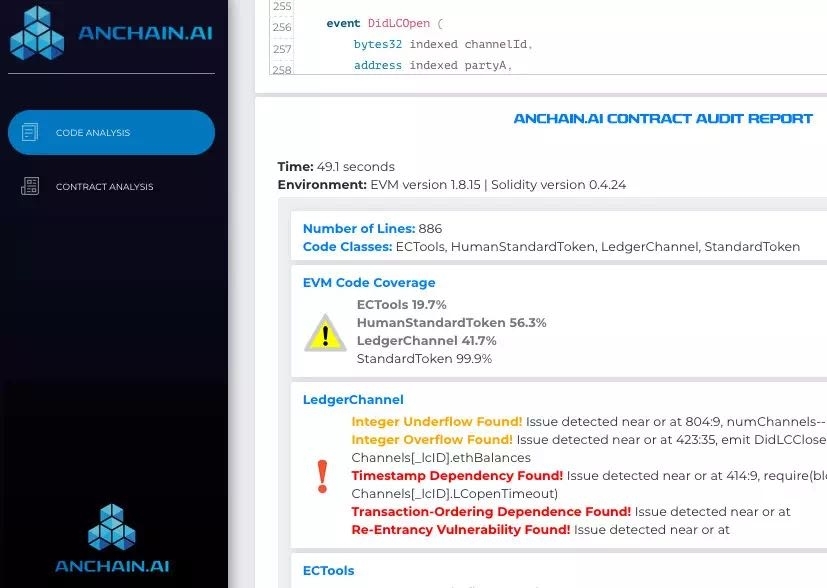Click the Timestamp Dependency Found alert
The height and width of the screenshot is (588, 827).
pyautogui.click(x=457, y=476)
